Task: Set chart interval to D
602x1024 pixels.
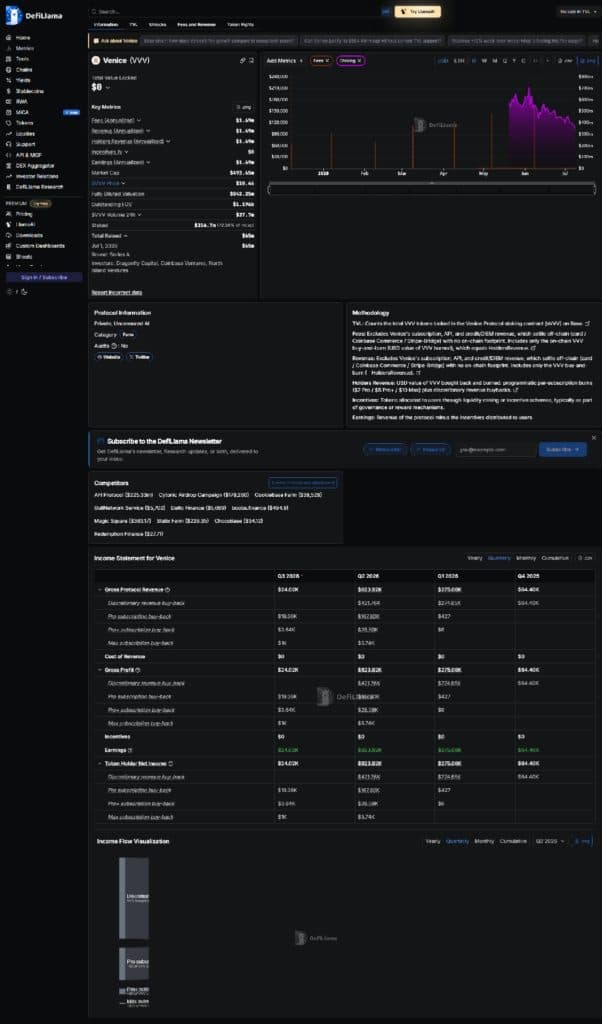Action: pos(475,61)
